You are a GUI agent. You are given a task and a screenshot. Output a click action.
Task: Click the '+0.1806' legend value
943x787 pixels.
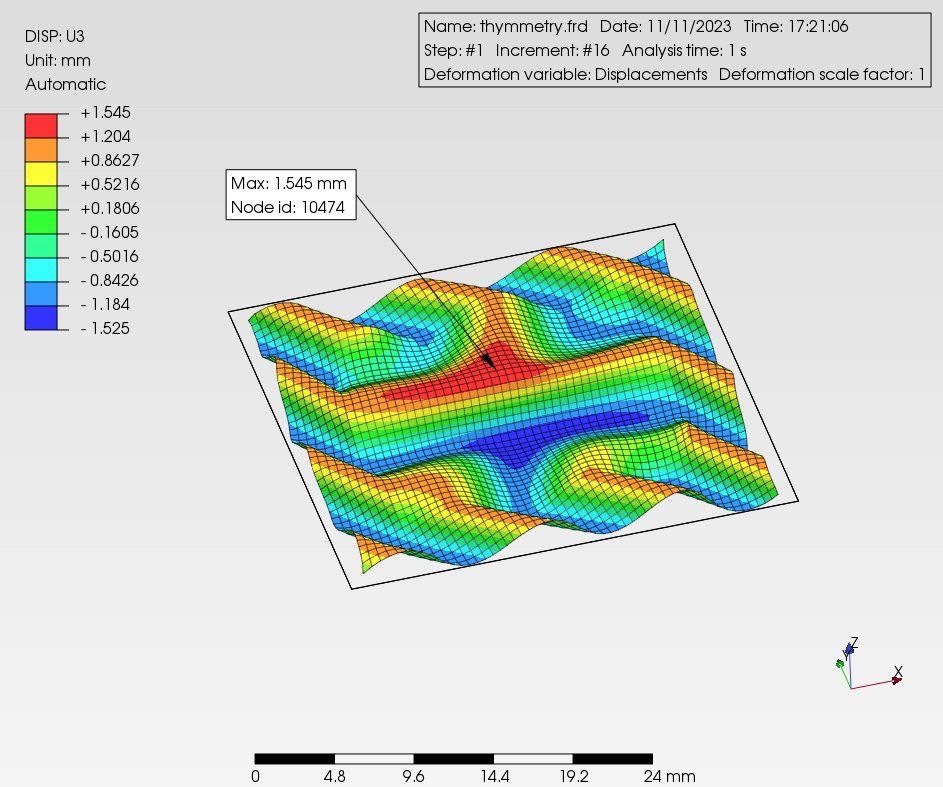pyautogui.click(x=110, y=208)
